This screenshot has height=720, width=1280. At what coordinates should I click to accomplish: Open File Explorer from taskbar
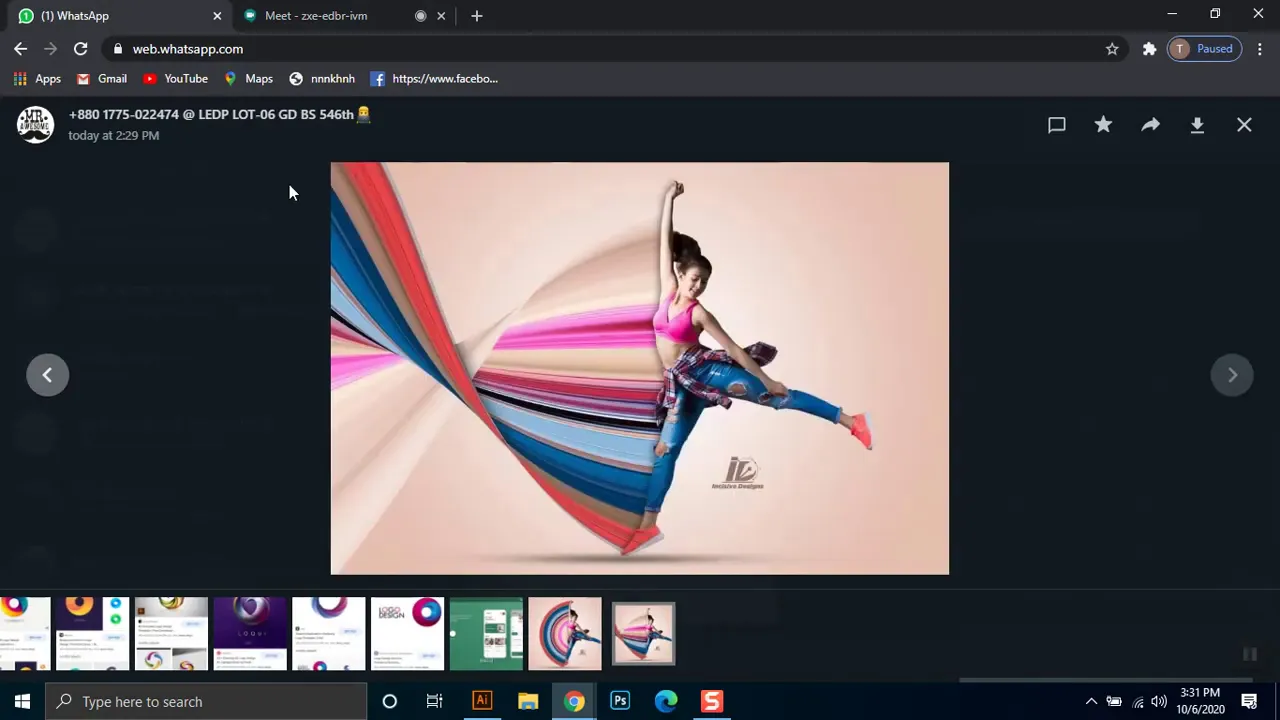(x=528, y=701)
